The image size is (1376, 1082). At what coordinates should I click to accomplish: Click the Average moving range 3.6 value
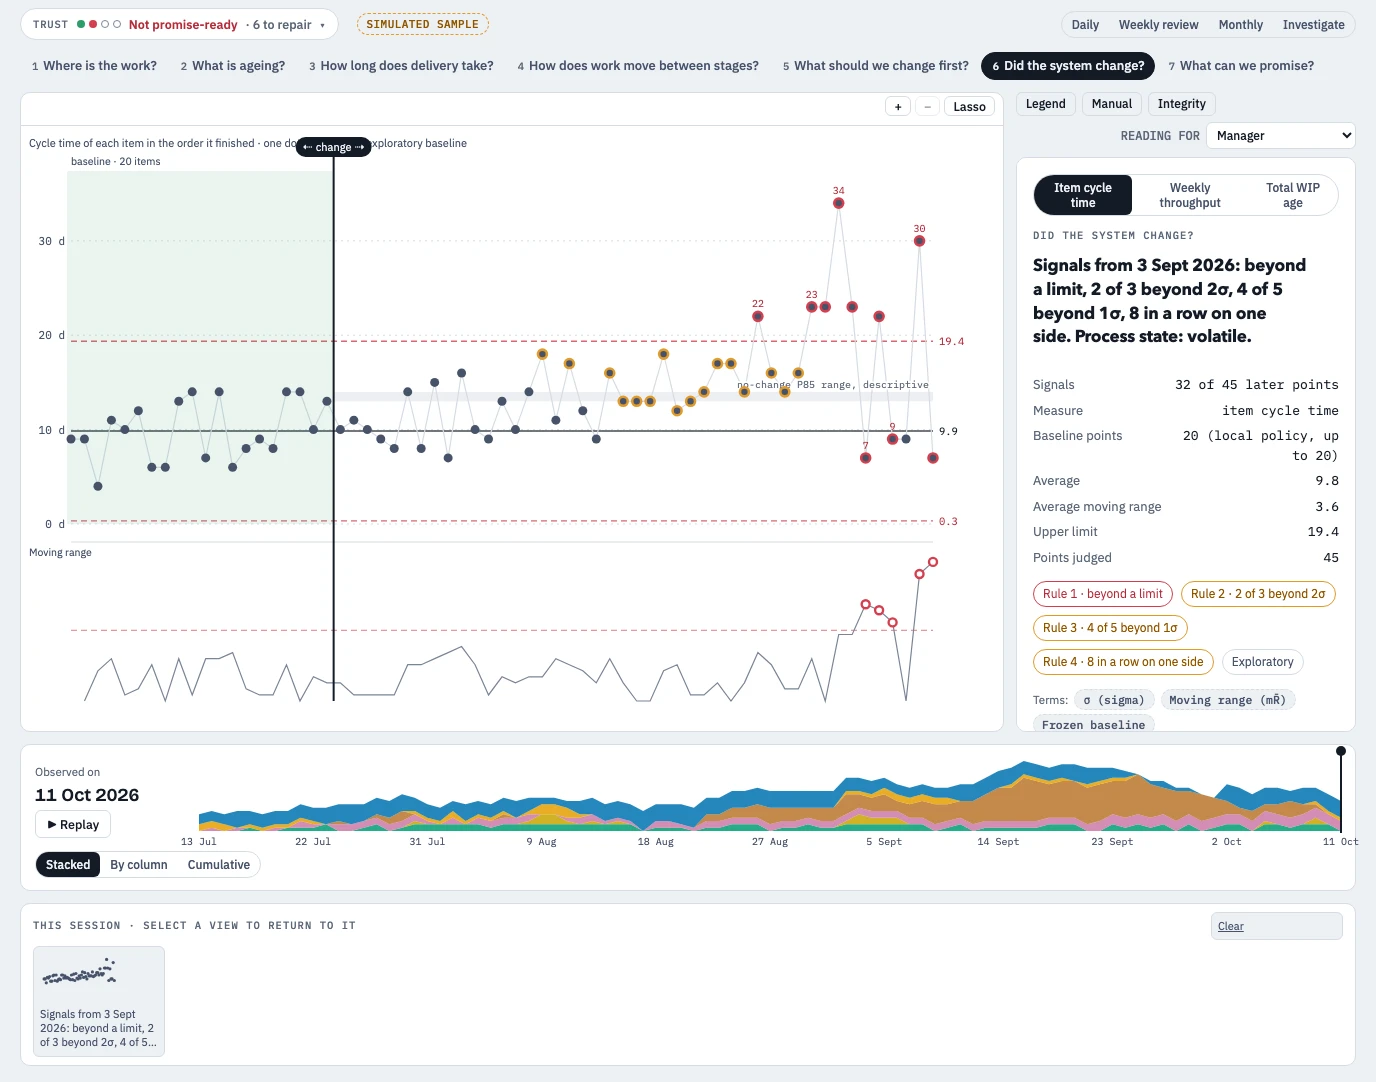coord(1327,507)
